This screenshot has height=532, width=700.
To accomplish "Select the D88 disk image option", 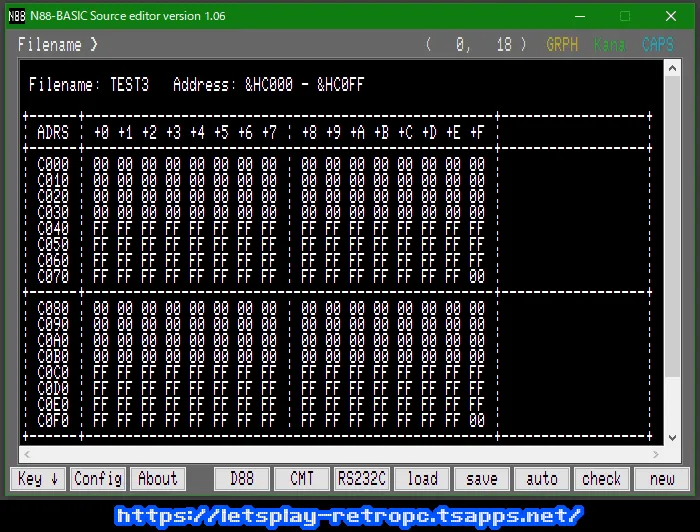I will coord(242,479).
